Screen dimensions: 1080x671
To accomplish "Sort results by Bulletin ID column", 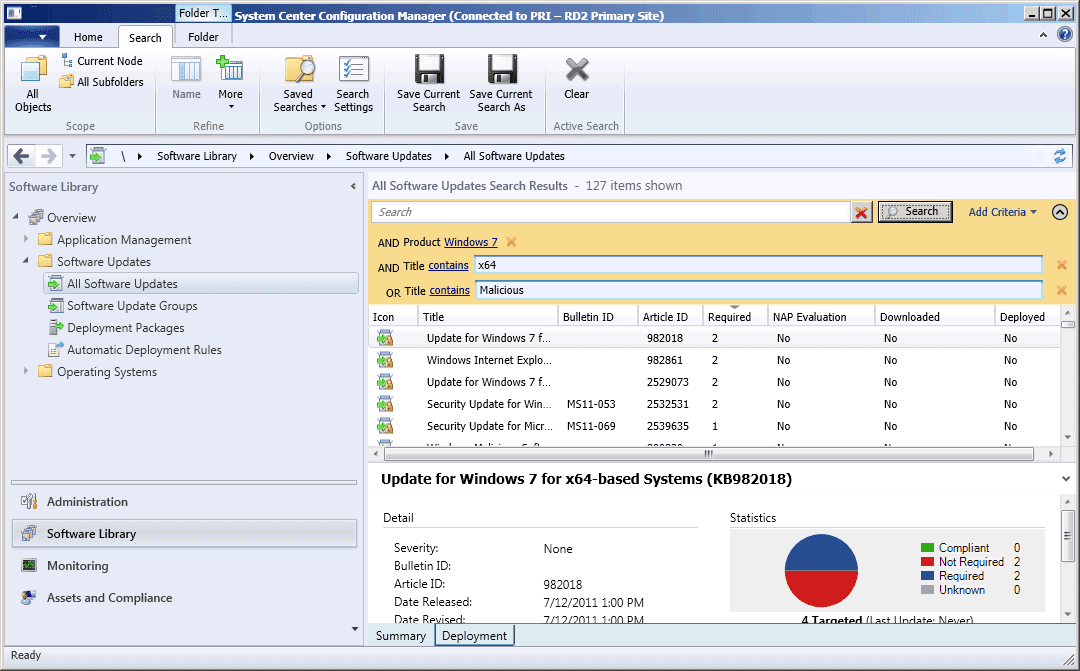I will (x=597, y=317).
